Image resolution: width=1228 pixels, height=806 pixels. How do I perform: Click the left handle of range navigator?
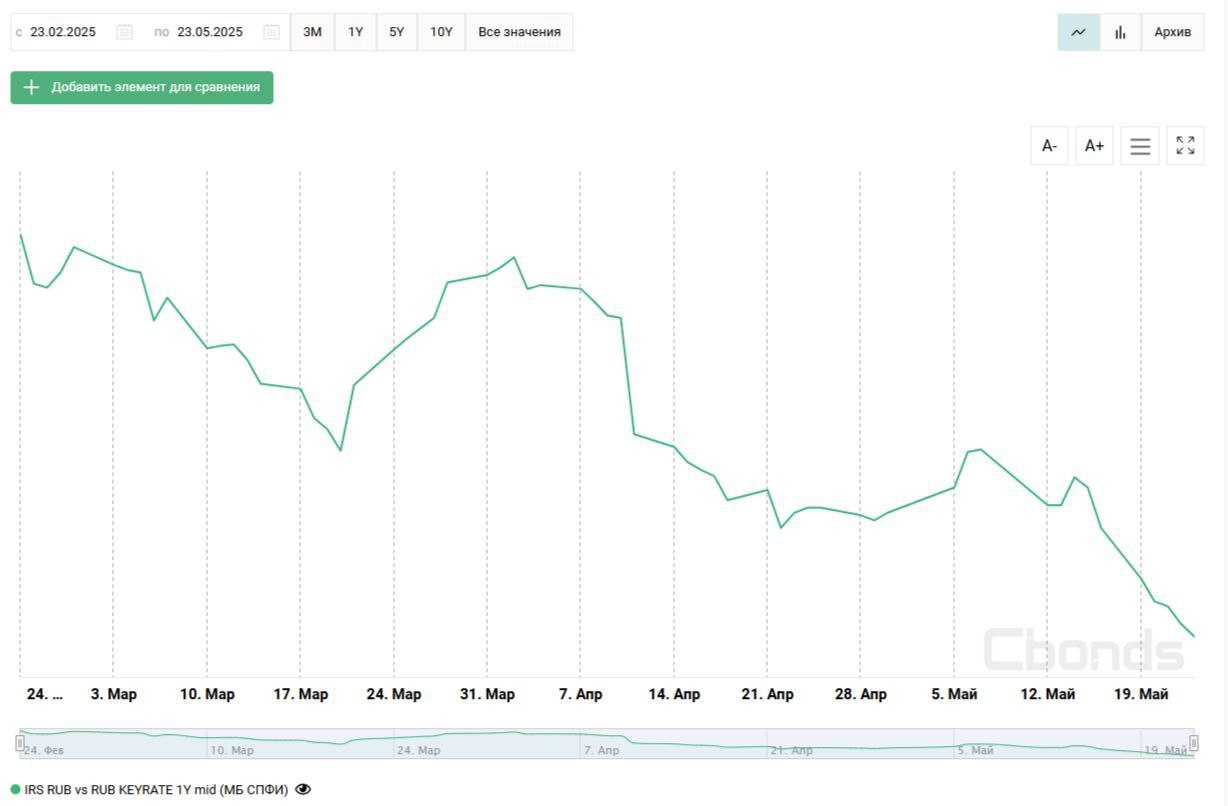(x=20, y=743)
